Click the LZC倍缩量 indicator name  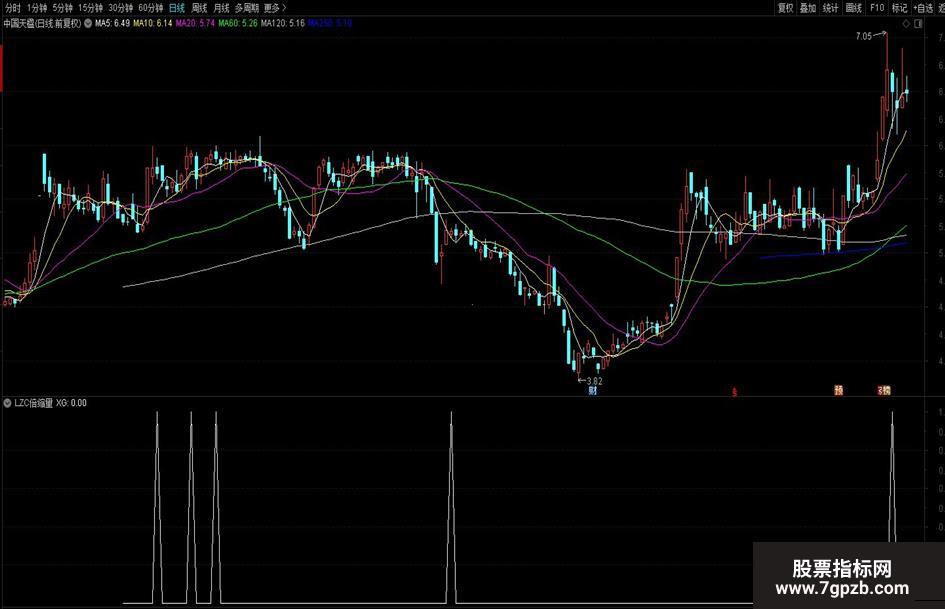pos(34,403)
